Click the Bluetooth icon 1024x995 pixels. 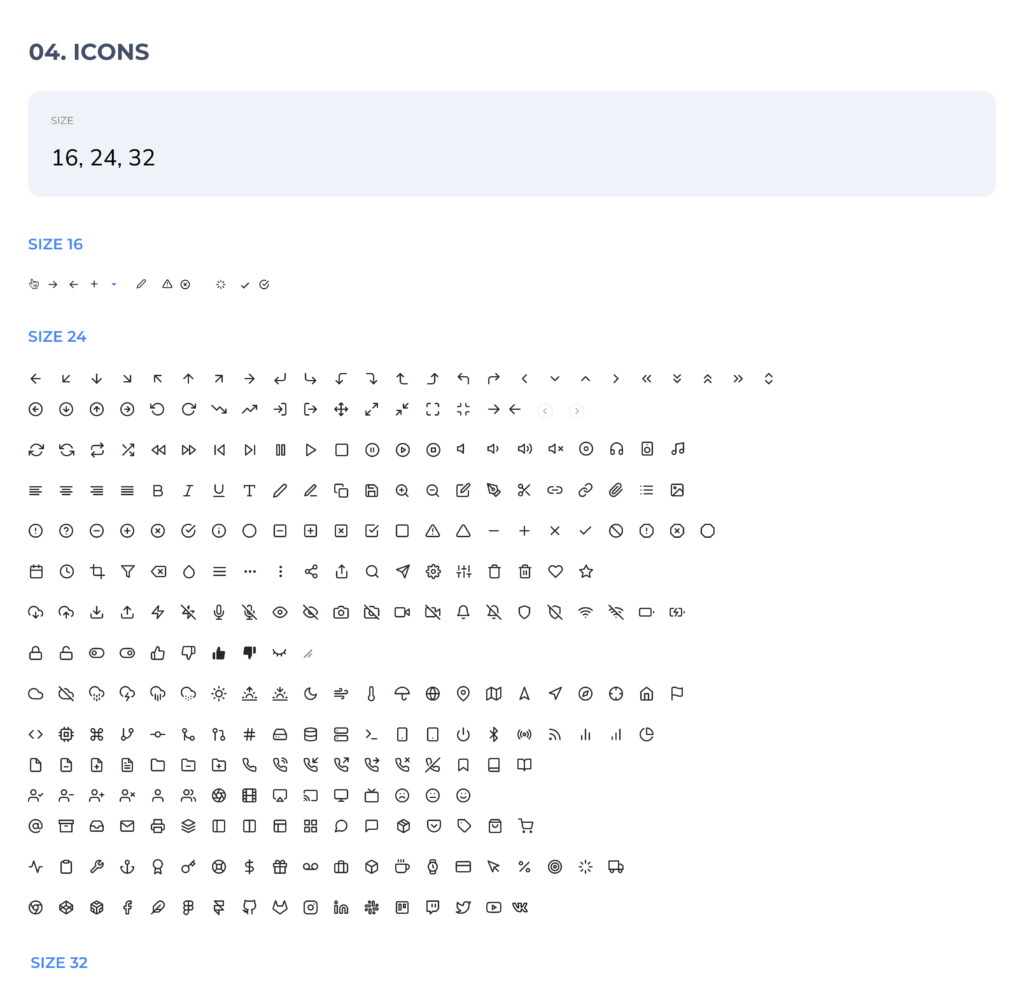[493, 735]
